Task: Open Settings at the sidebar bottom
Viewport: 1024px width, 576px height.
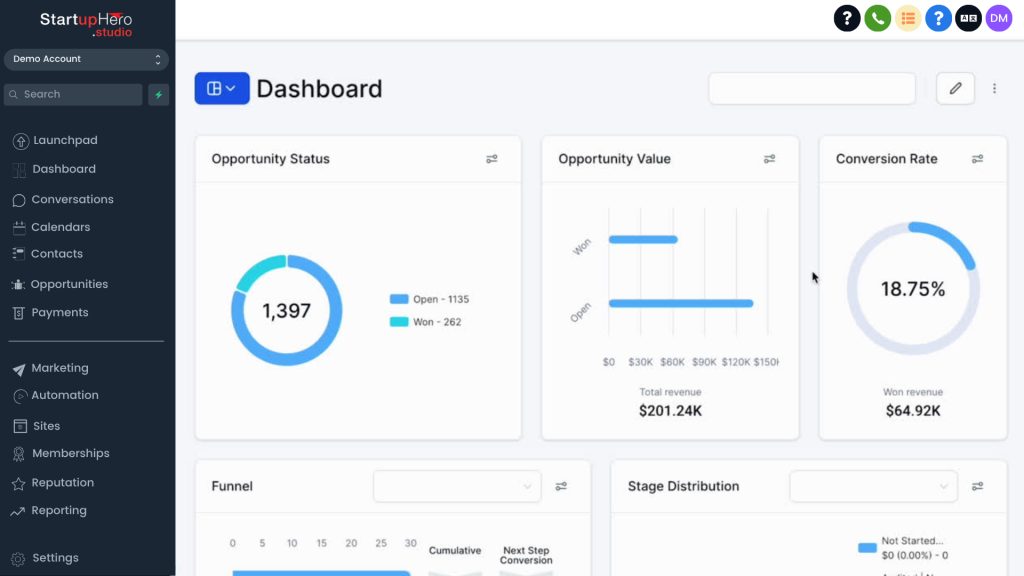Action: coord(55,558)
